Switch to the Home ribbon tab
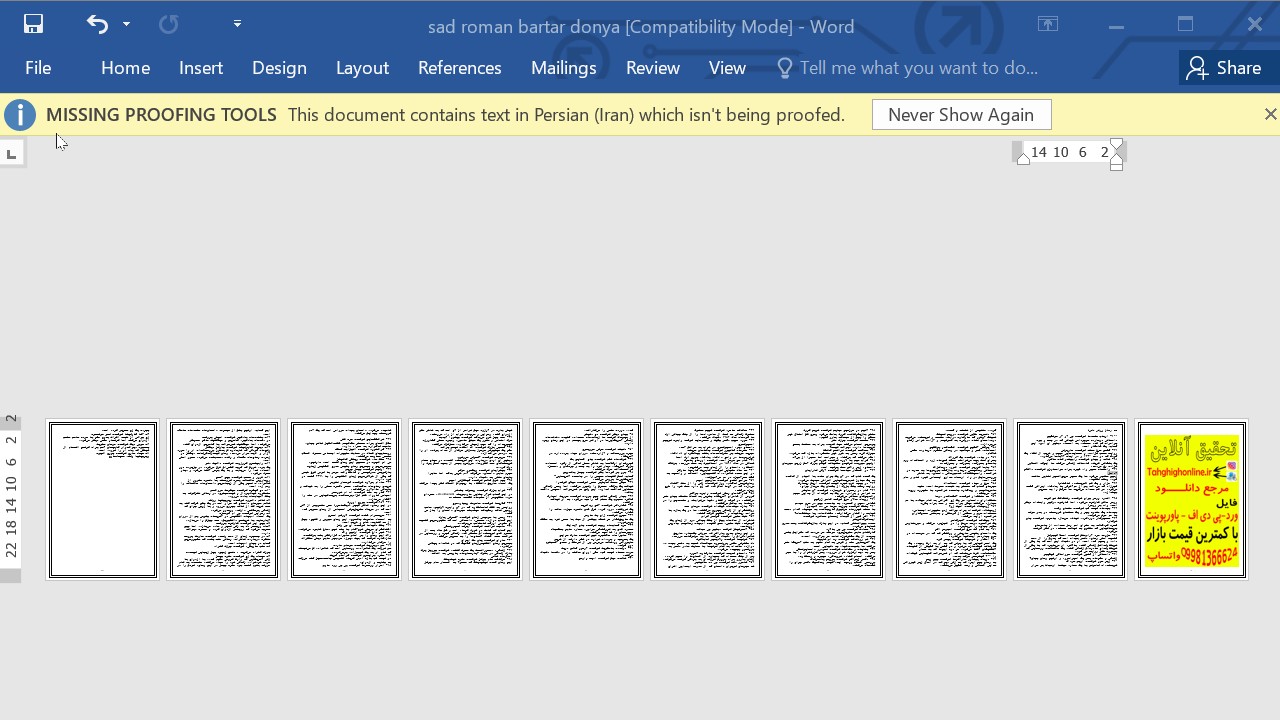The width and height of the screenshot is (1280, 720). click(125, 68)
